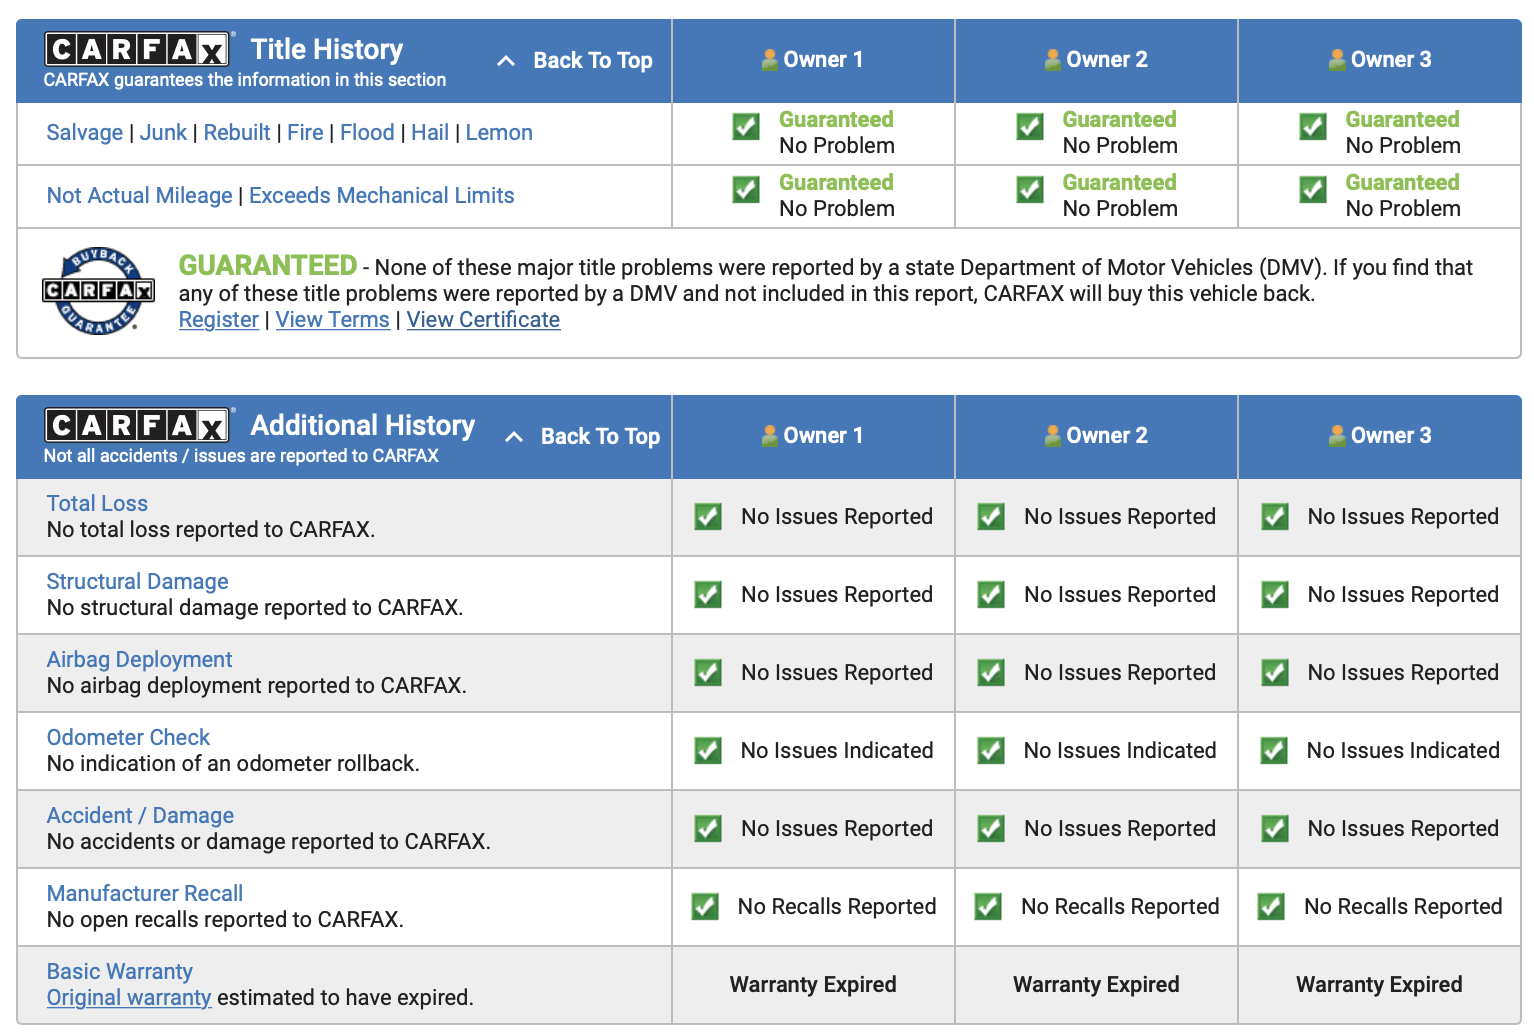Click Owner 3 person icon in Additional History

[x=1337, y=436]
